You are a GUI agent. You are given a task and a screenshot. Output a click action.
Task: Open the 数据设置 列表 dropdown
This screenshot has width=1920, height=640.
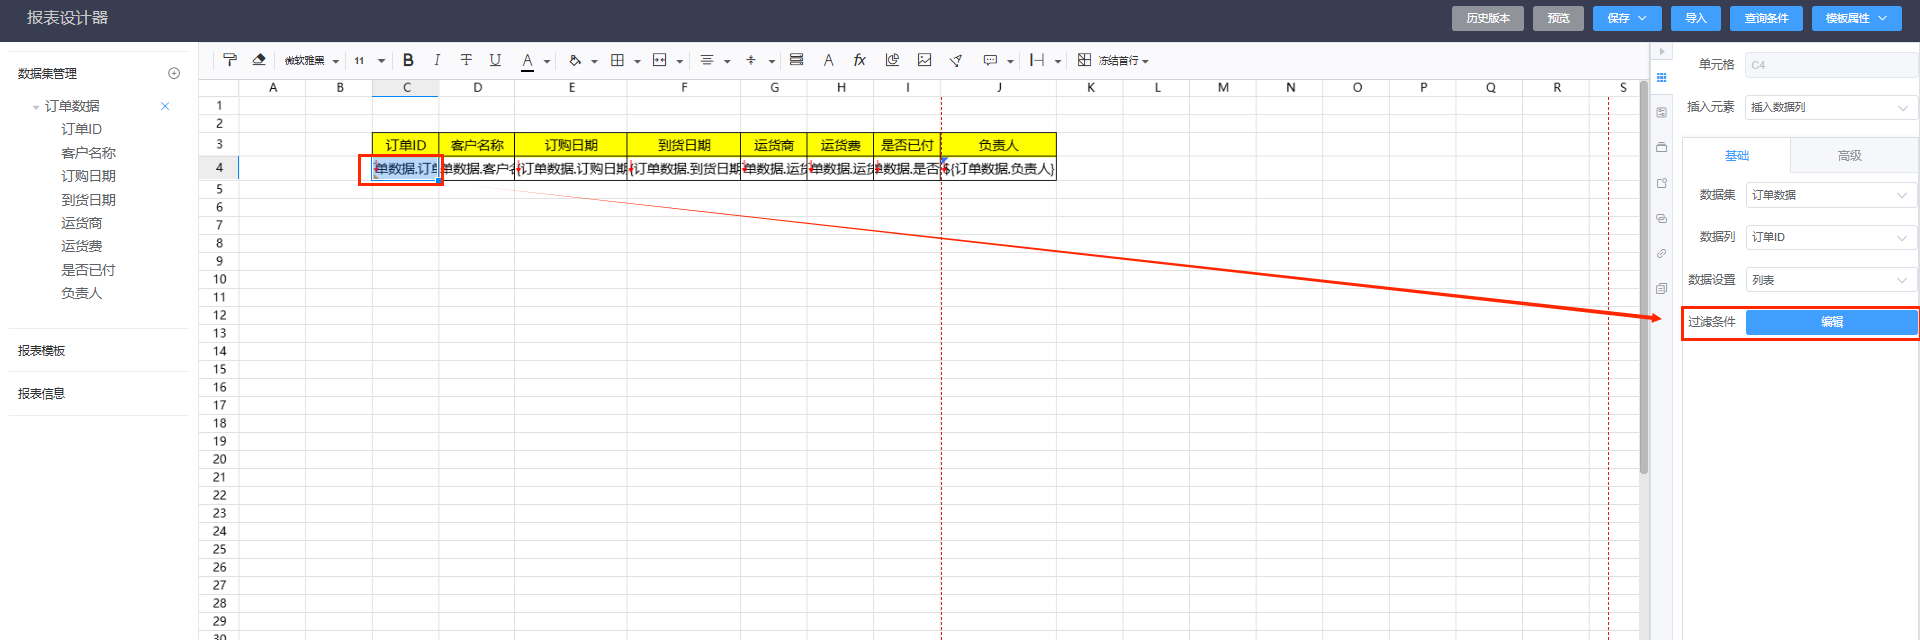[1829, 280]
